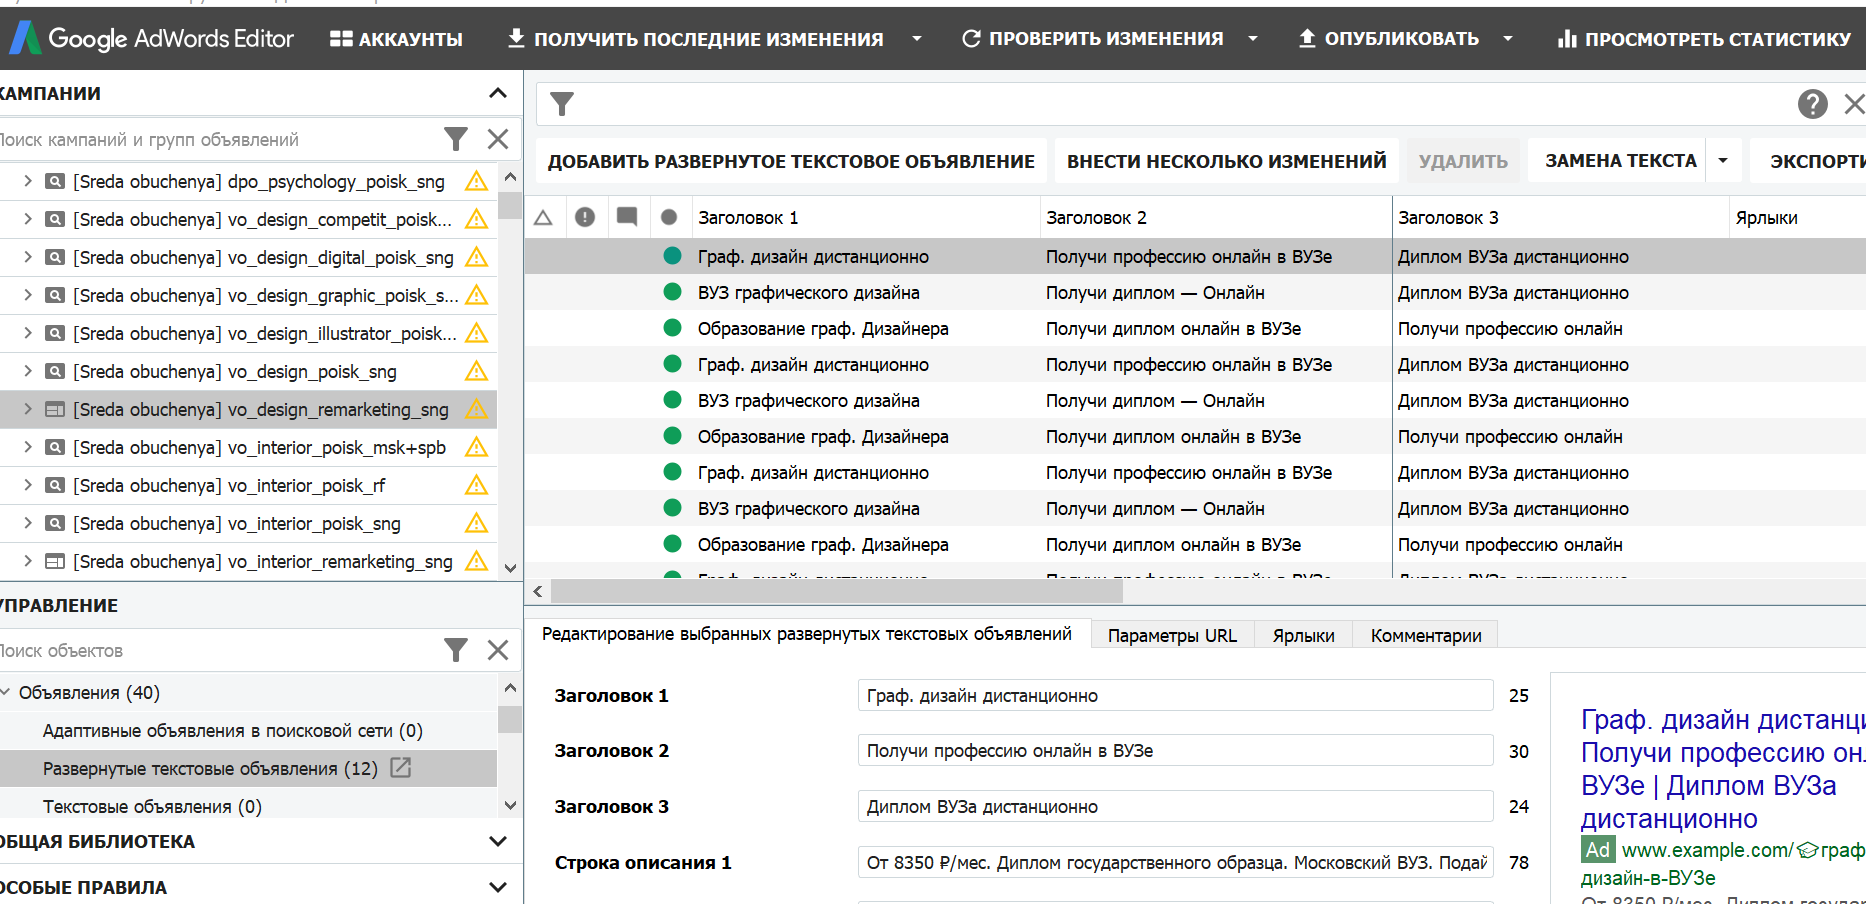Click ДОБАВИТЬ РАЗВЕРНУТОЕ ТЕКСТОВОЕ ОБЪЯВЛЕНИЕ button

(790, 160)
